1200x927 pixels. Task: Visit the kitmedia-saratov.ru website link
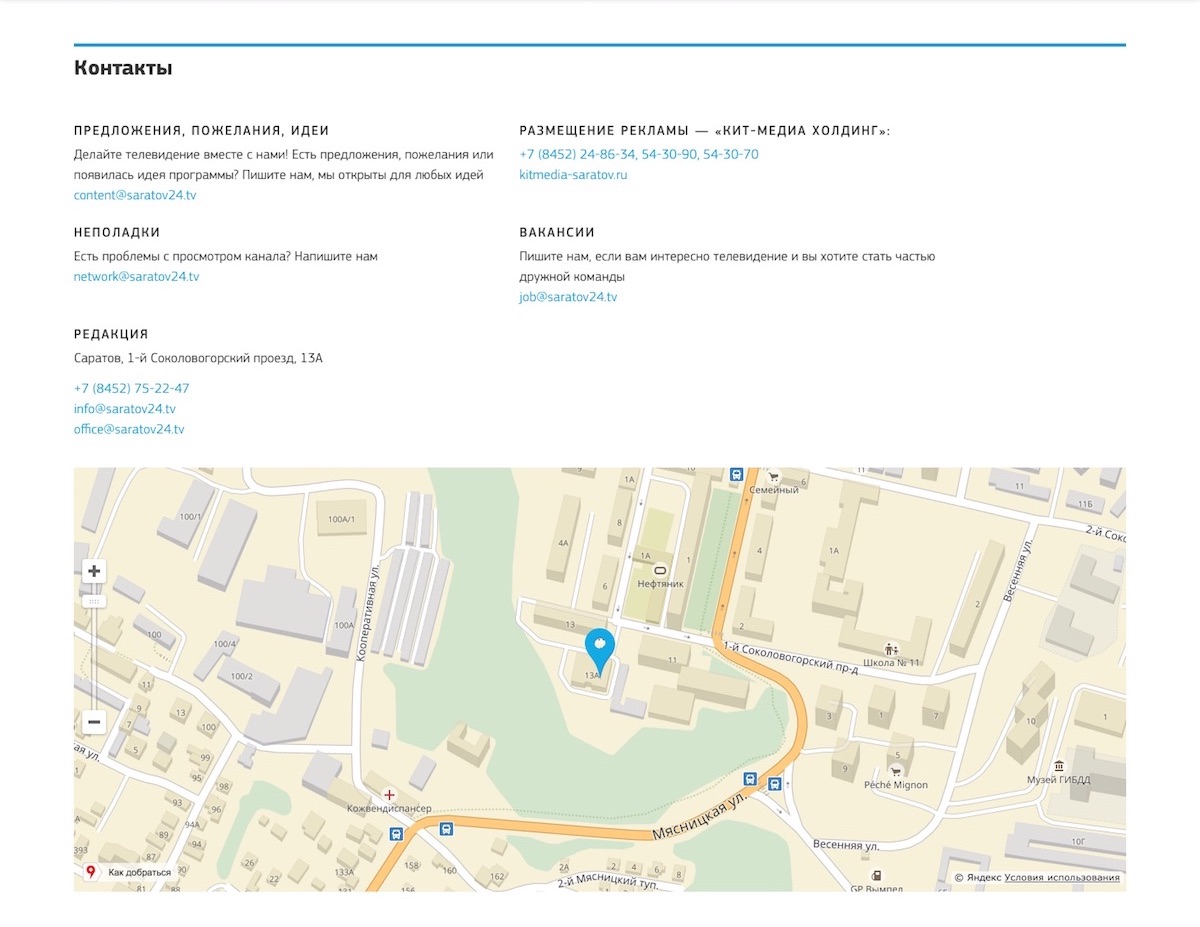pyautogui.click(x=573, y=175)
